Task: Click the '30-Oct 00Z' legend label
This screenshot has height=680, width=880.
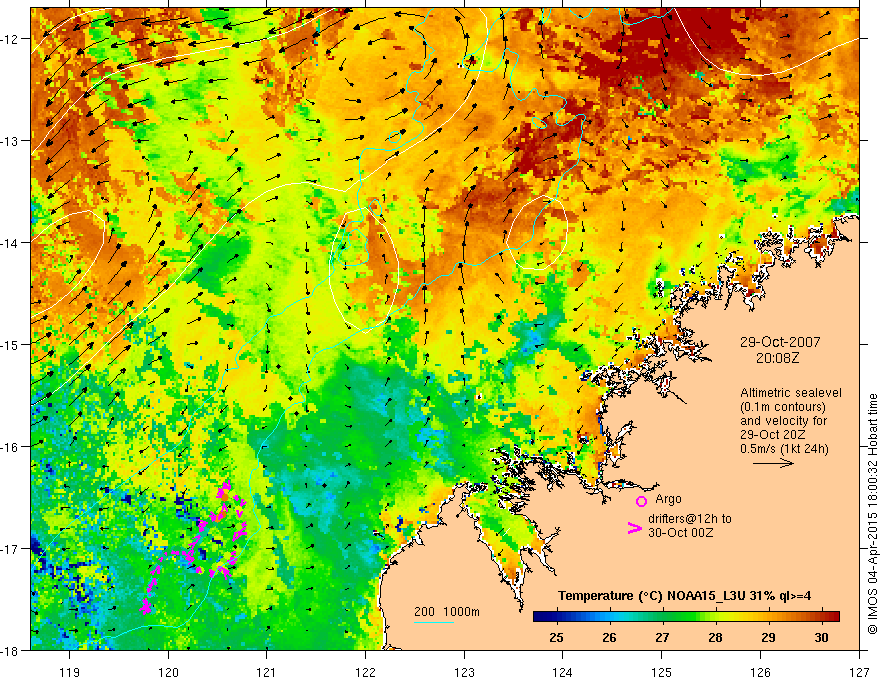Action: point(681,532)
